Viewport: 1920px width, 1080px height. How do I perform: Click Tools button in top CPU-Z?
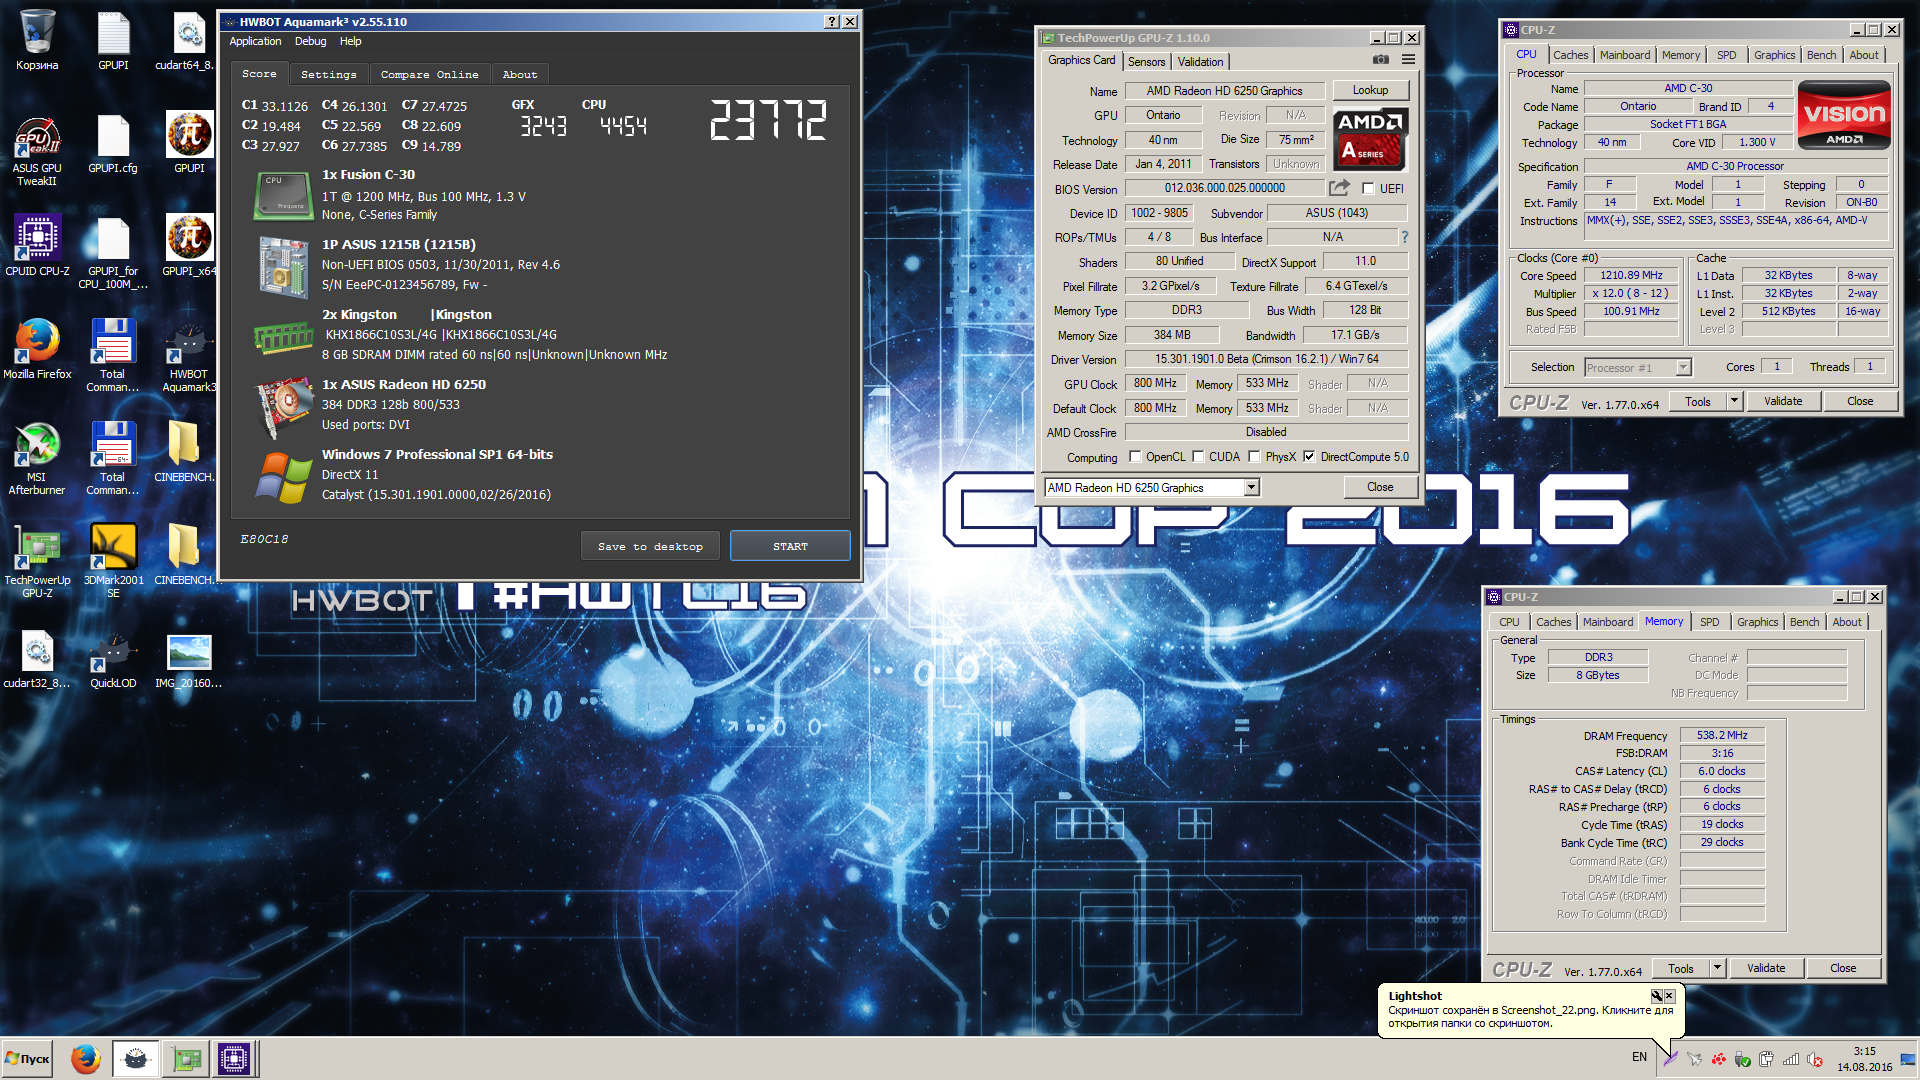(1698, 401)
